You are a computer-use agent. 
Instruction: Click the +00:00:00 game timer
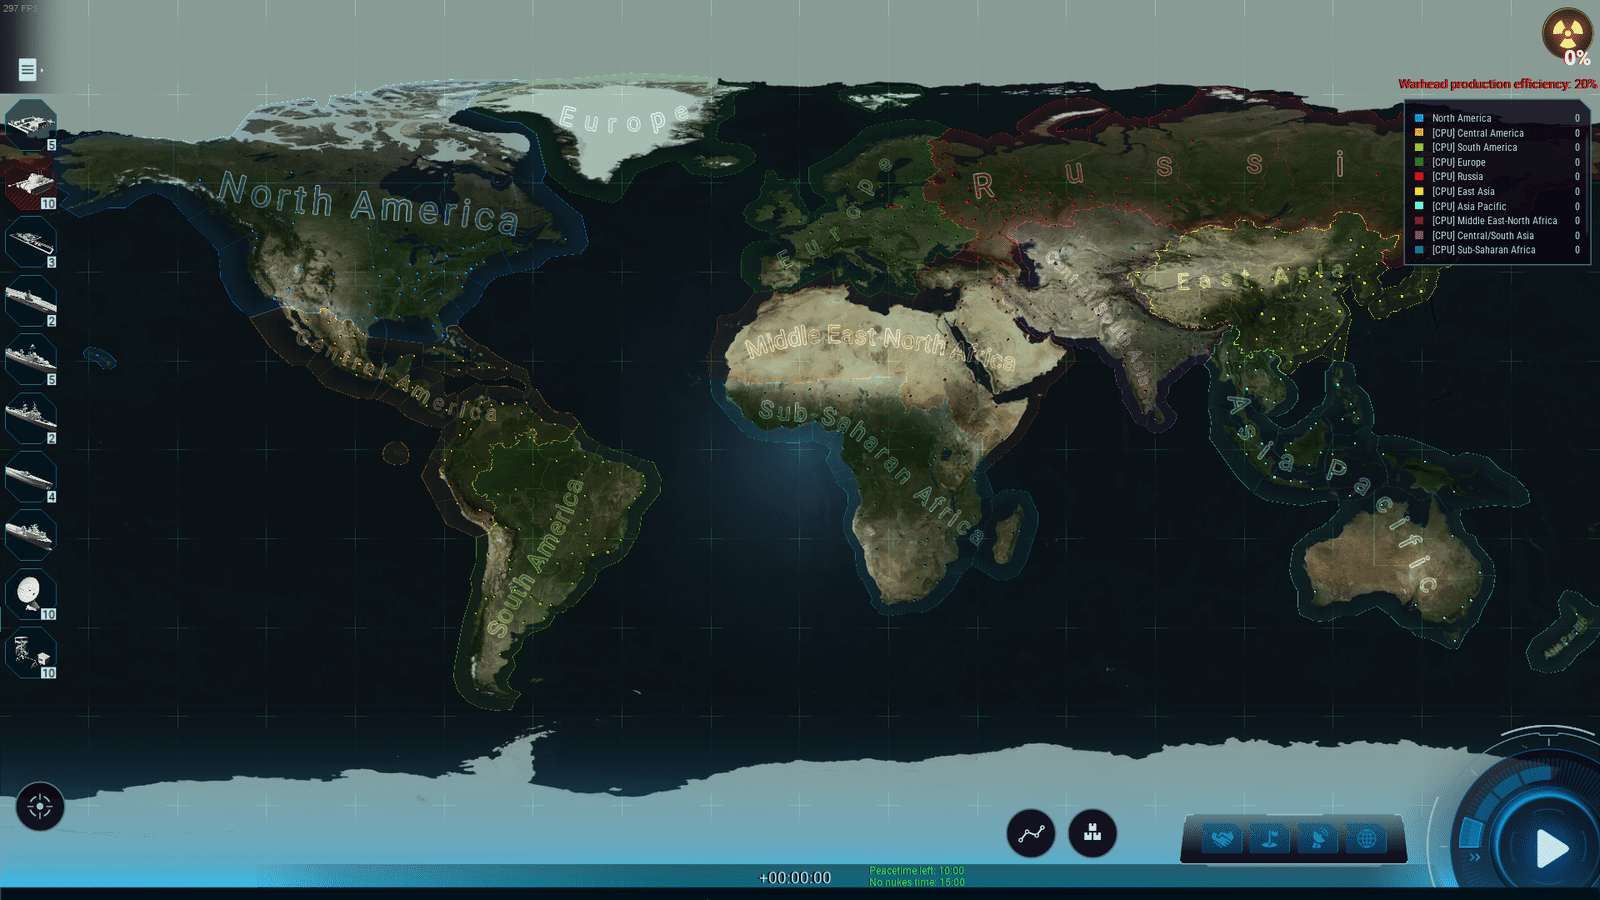coord(795,878)
